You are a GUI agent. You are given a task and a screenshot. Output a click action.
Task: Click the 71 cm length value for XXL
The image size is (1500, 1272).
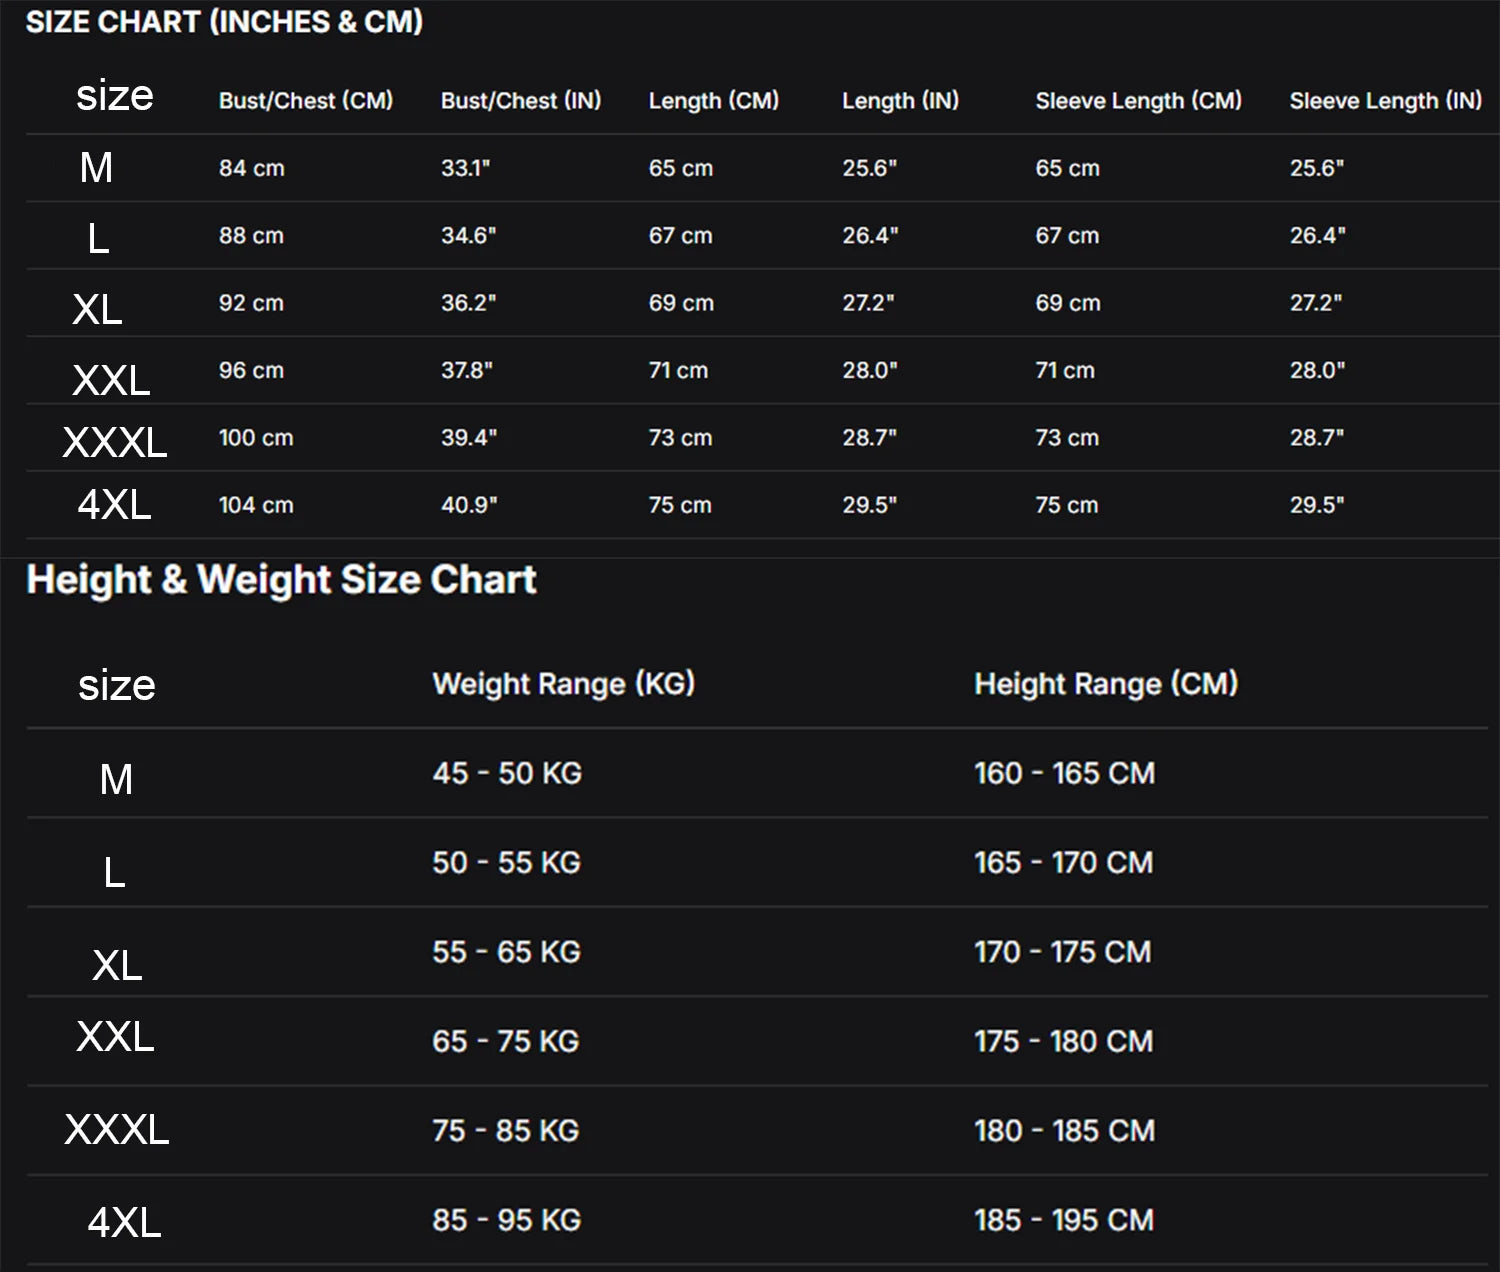(x=678, y=370)
